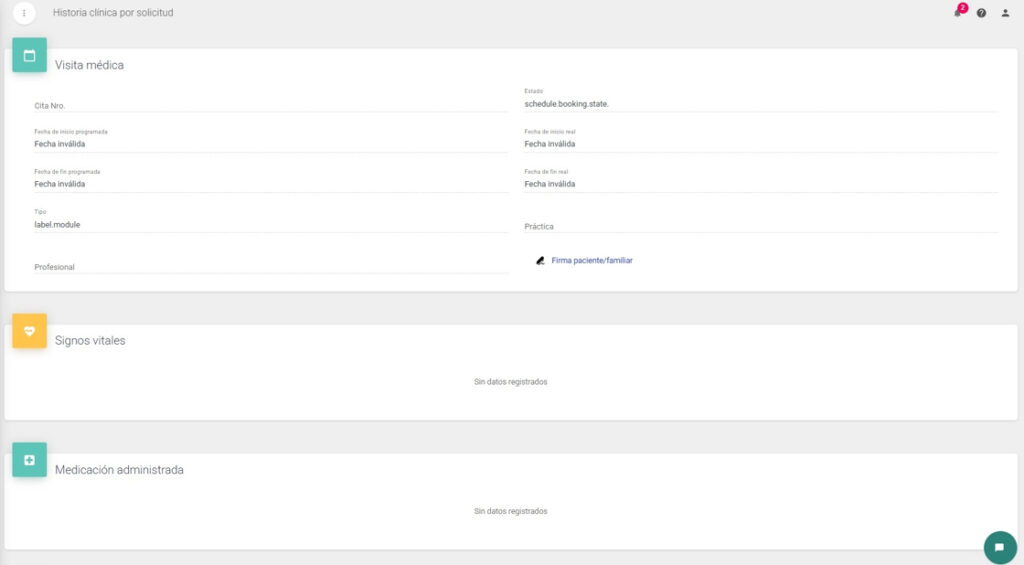Click the Signos vitales heart icon
The width and height of the screenshot is (1024, 565).
29,331
